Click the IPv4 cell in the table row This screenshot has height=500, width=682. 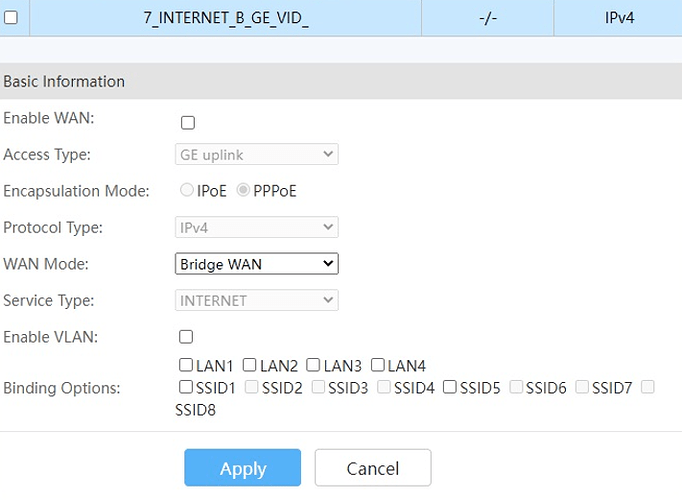619,18
